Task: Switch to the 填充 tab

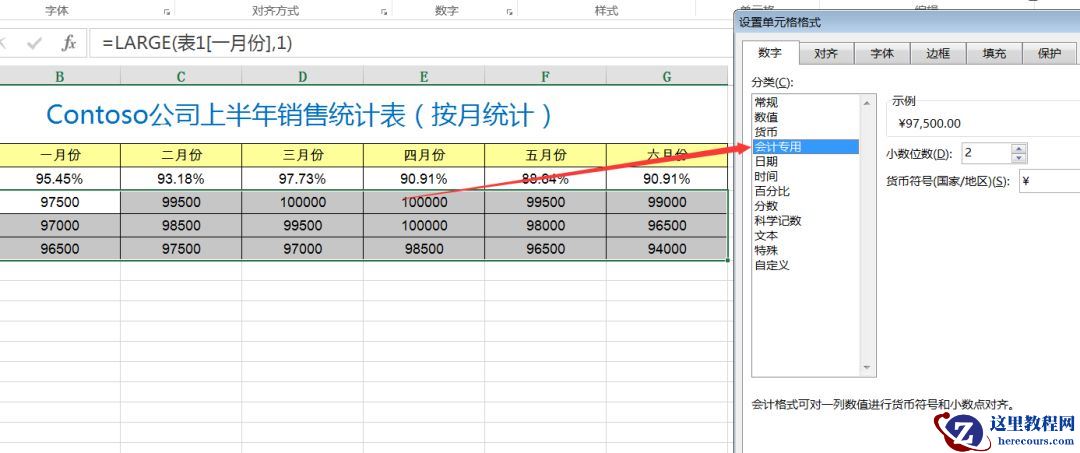Action: 993,54
